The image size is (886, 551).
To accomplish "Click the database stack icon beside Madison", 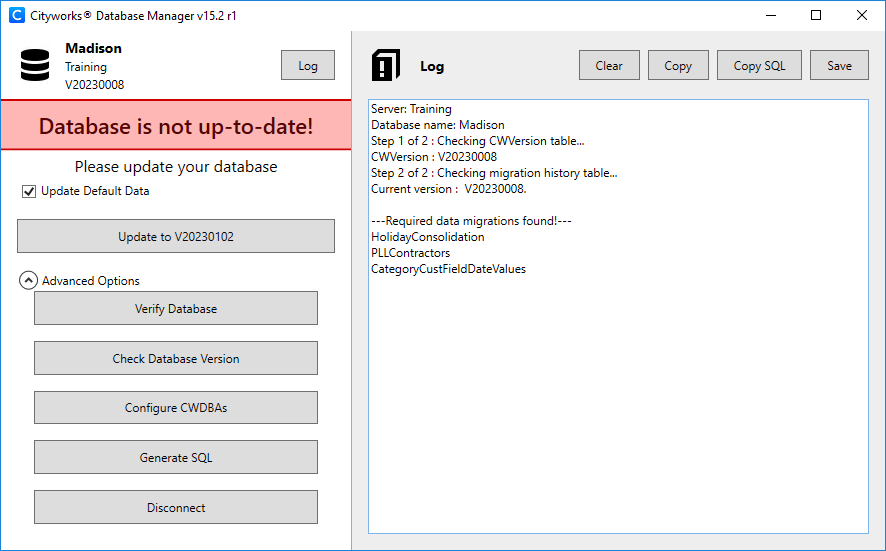I will coord(35,65).
